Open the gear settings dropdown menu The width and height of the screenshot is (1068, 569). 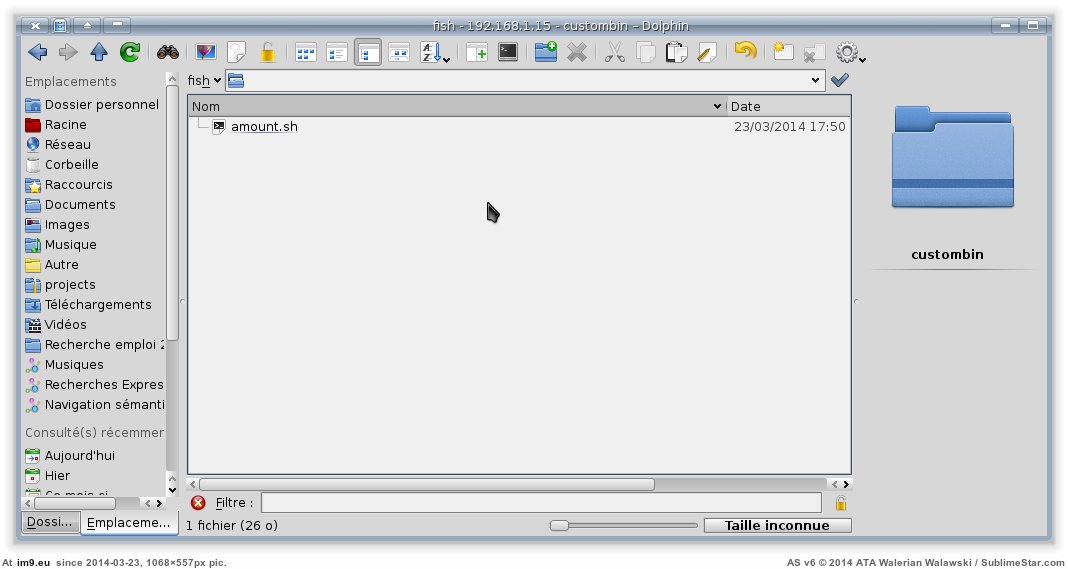[851, 53]
